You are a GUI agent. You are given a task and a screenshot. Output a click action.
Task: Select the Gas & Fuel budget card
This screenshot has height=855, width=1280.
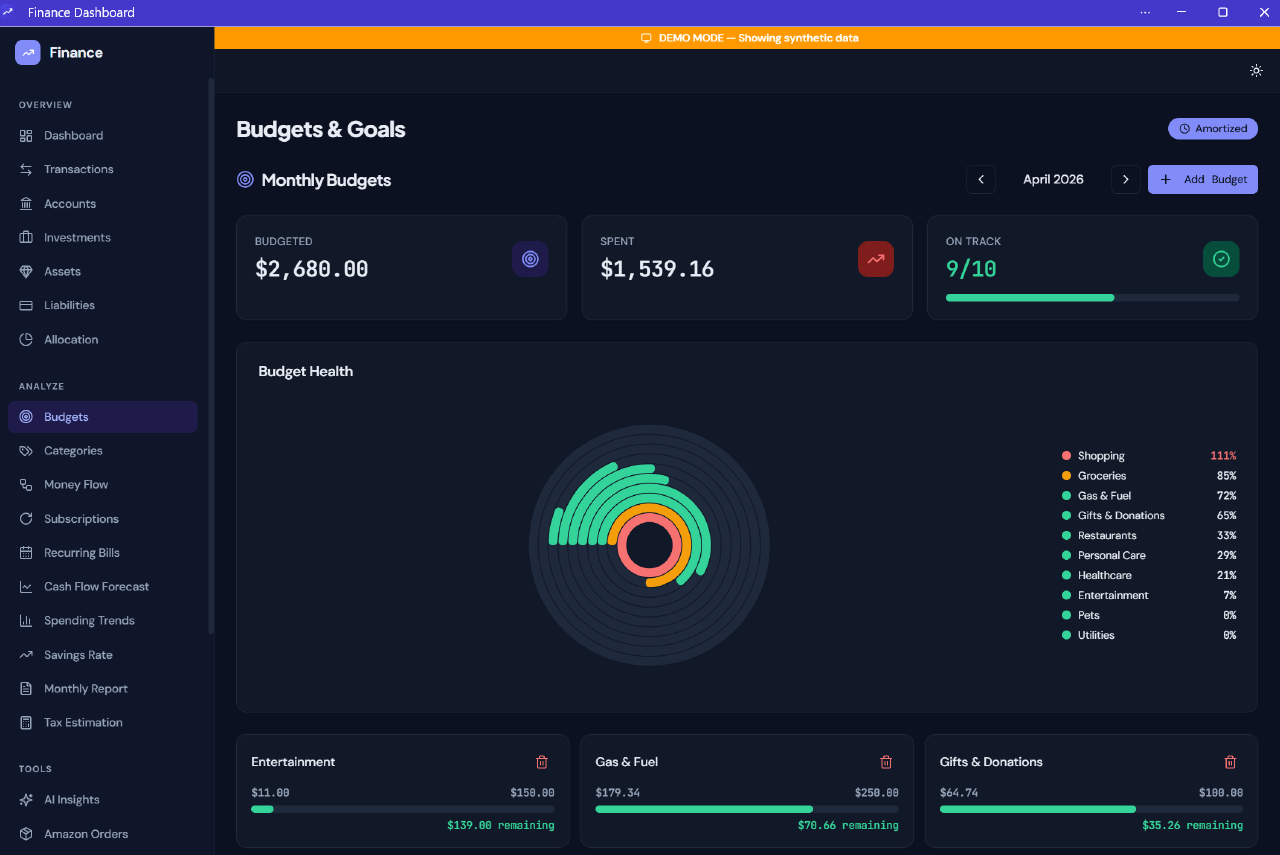[746, 790]
